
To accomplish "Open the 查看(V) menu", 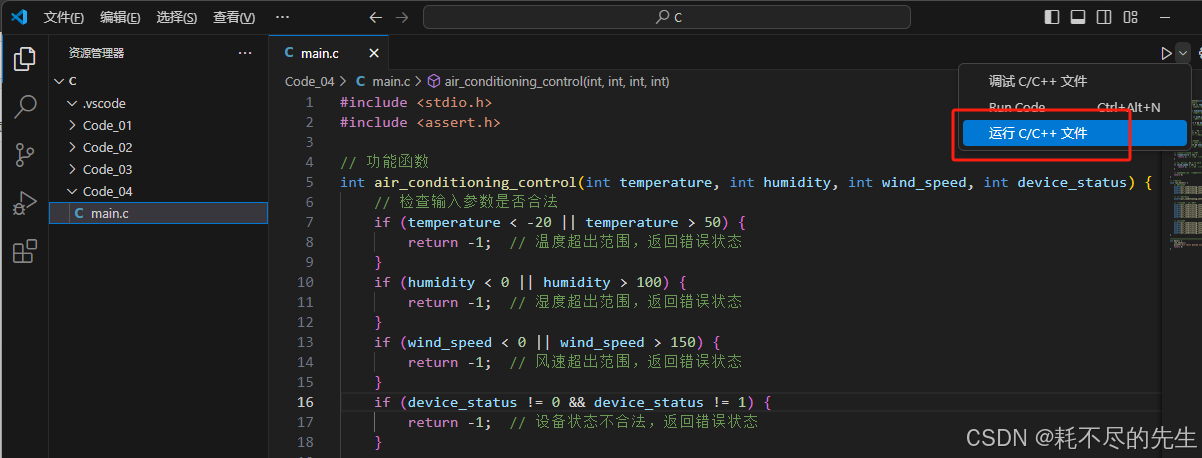I will [234, 18].
